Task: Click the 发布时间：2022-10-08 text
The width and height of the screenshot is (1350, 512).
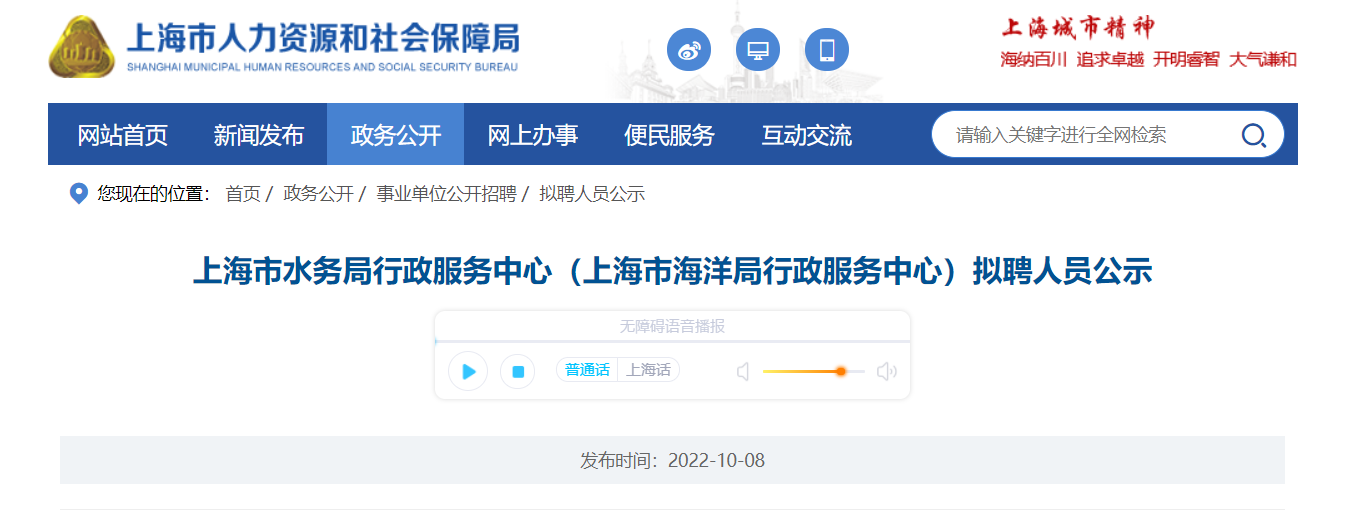Action: pos(672,461)
